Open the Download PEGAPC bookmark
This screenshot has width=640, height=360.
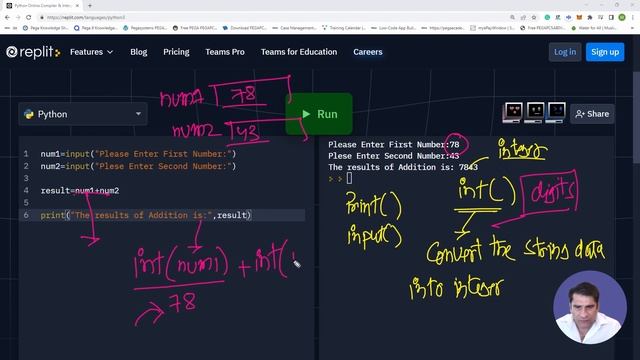click(x=245, y=28)
